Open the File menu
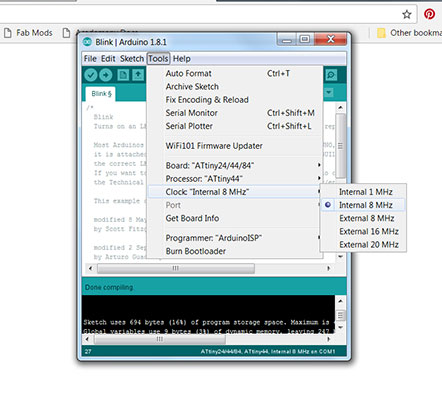The height and width of the screenshot is (400, 442). 90,59
